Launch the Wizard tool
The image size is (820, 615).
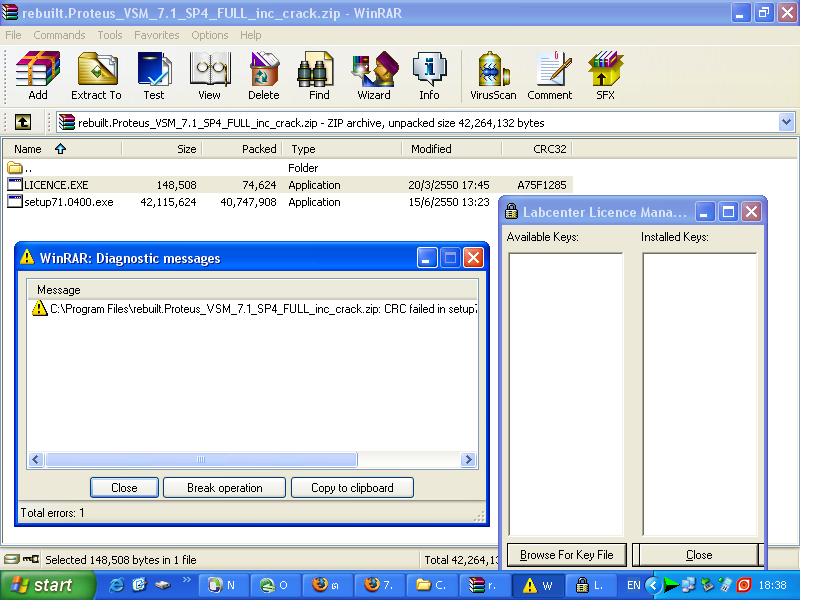click(x=374, y=75)
